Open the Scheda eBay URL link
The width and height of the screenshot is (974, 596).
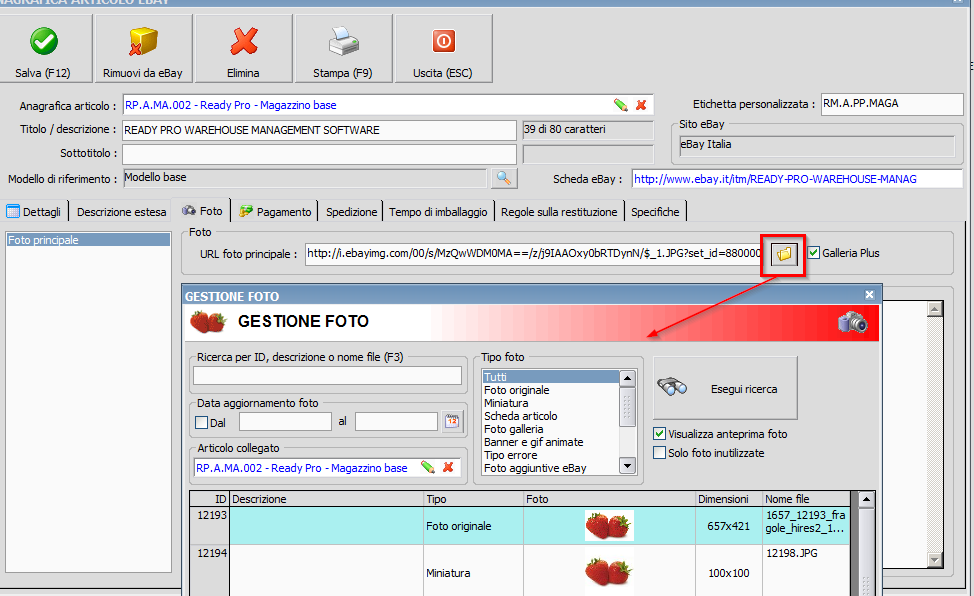775,179
